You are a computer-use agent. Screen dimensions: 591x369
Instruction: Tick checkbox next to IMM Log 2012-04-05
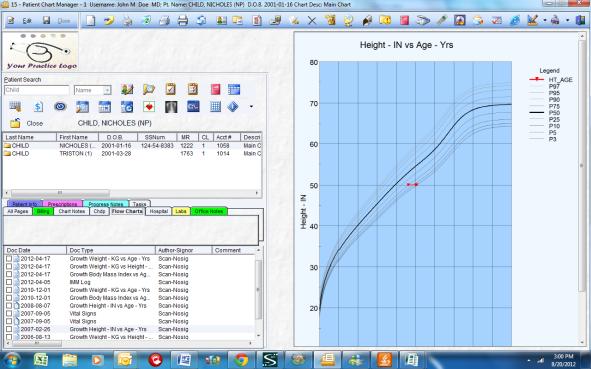[x=9, y=282]
